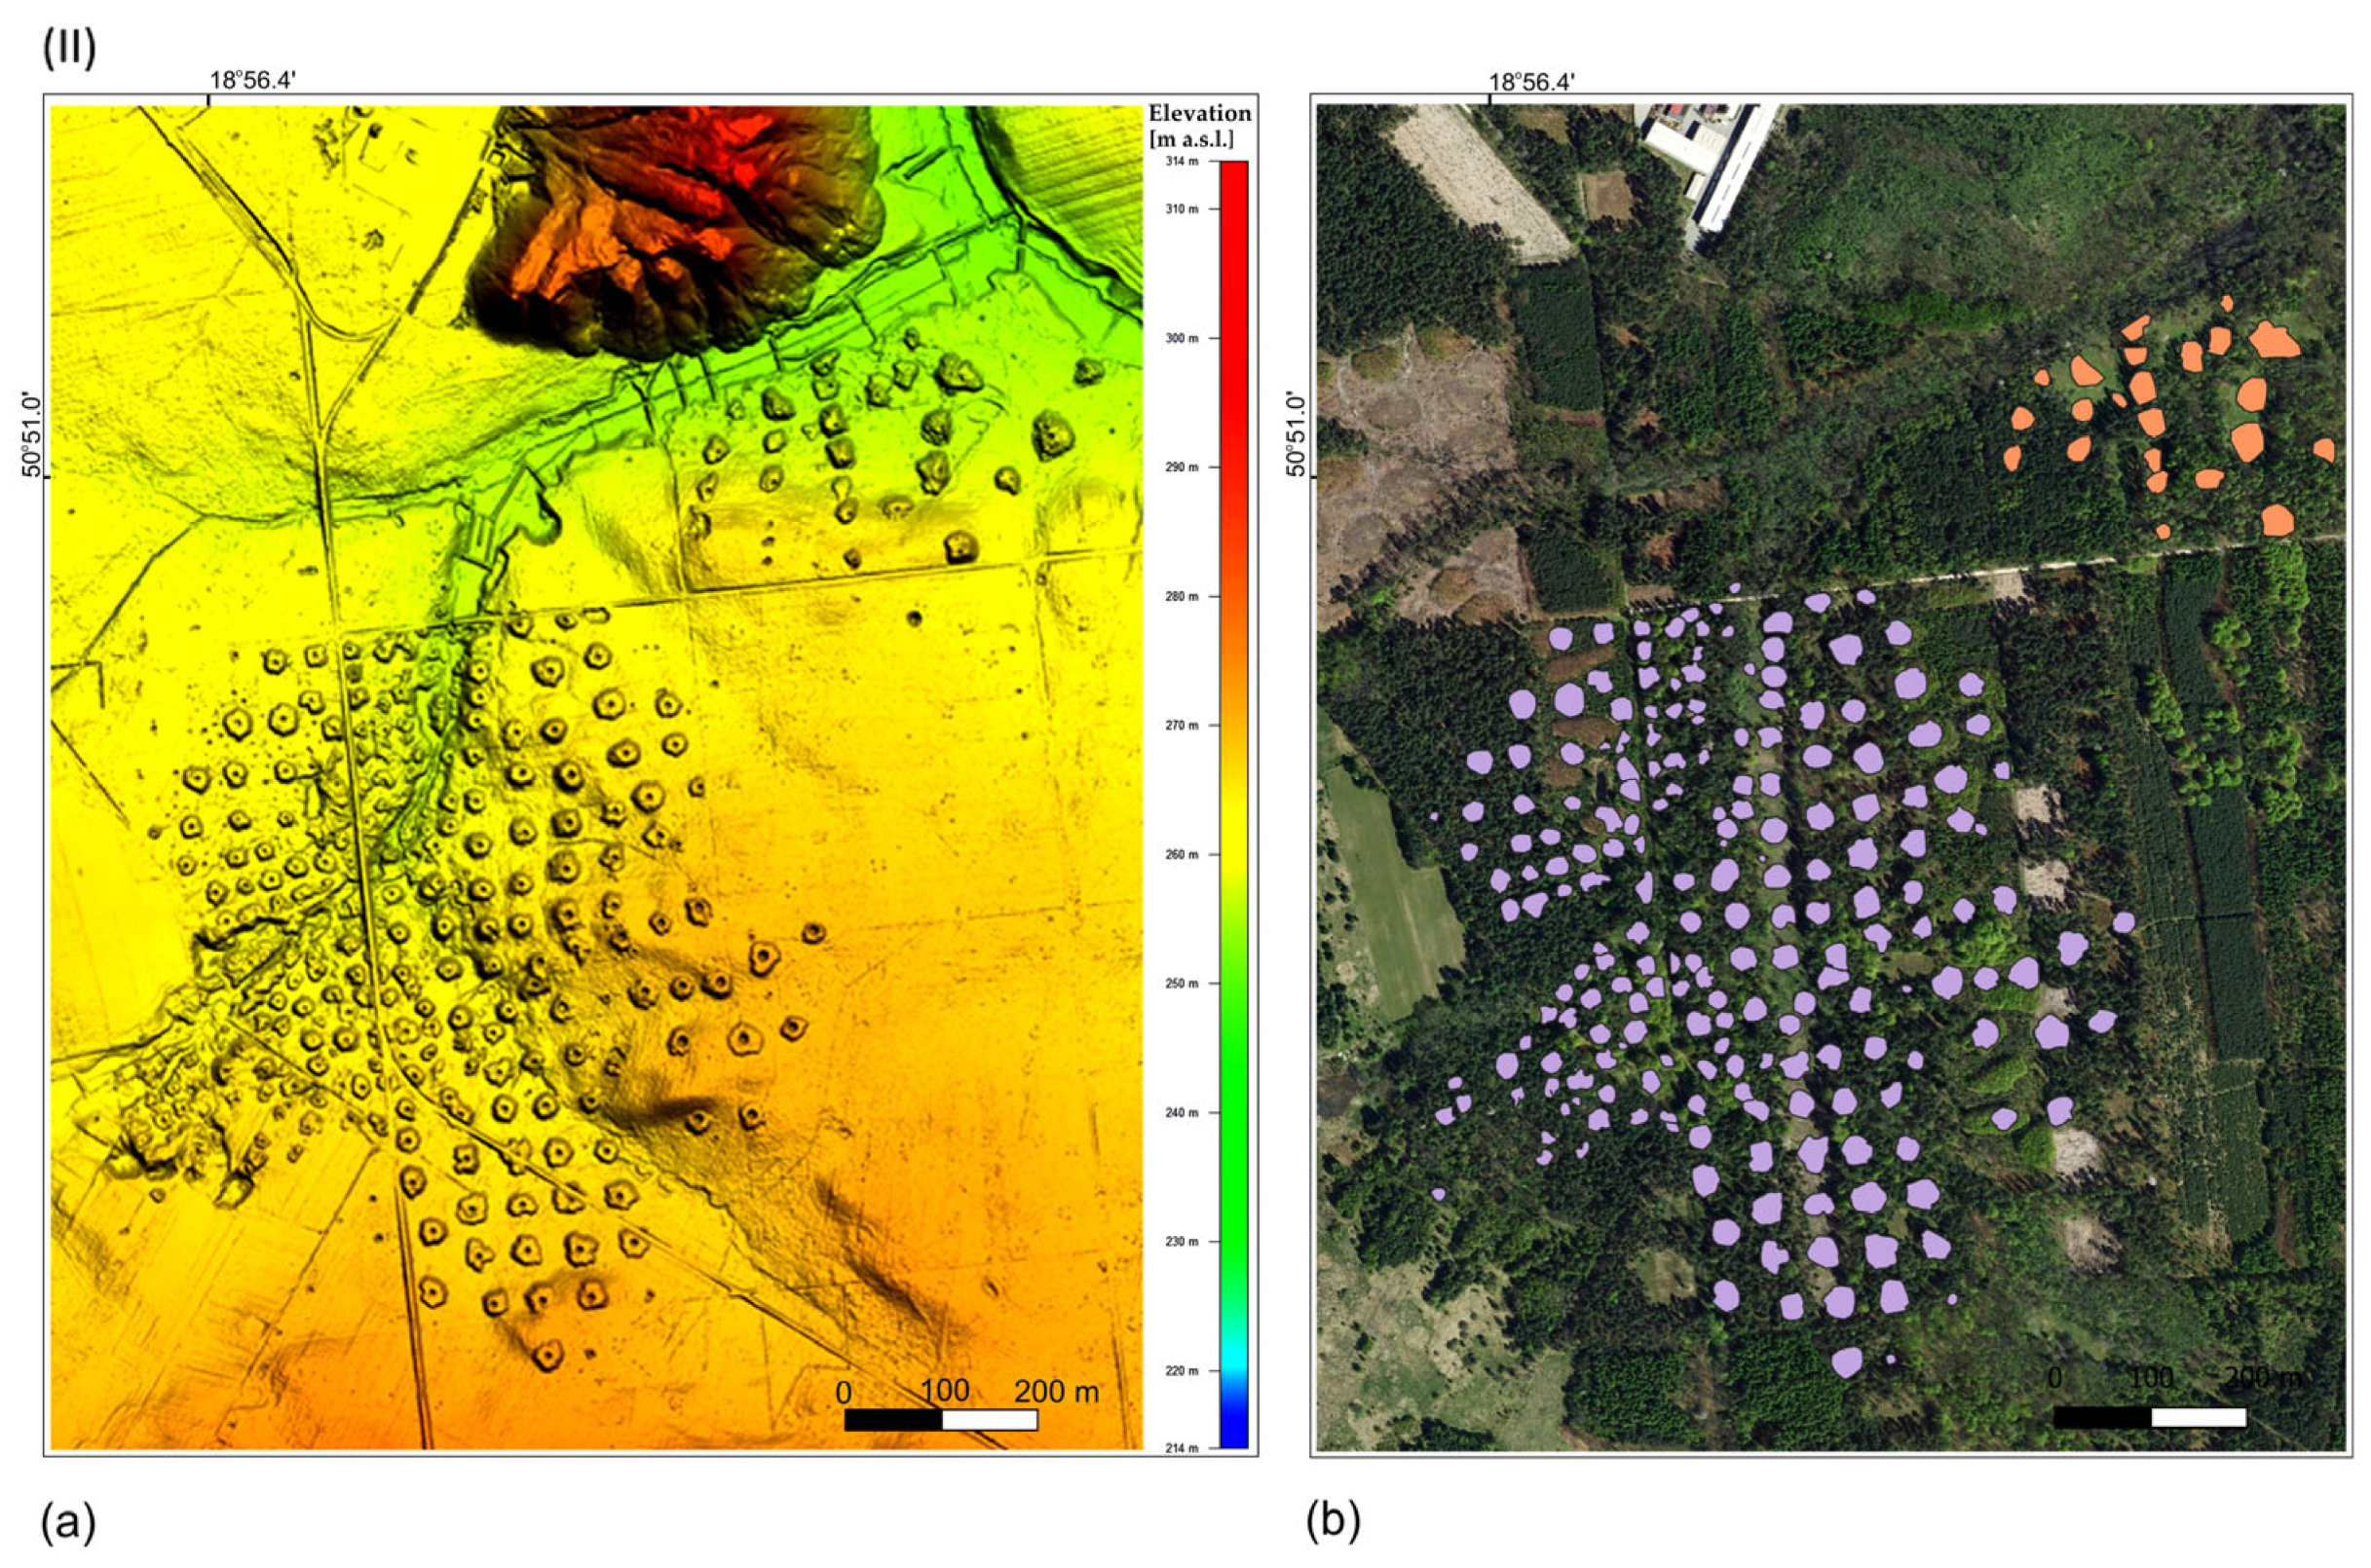
Task: Click the longitude label above aerial photo
Action: [1532, 81]
